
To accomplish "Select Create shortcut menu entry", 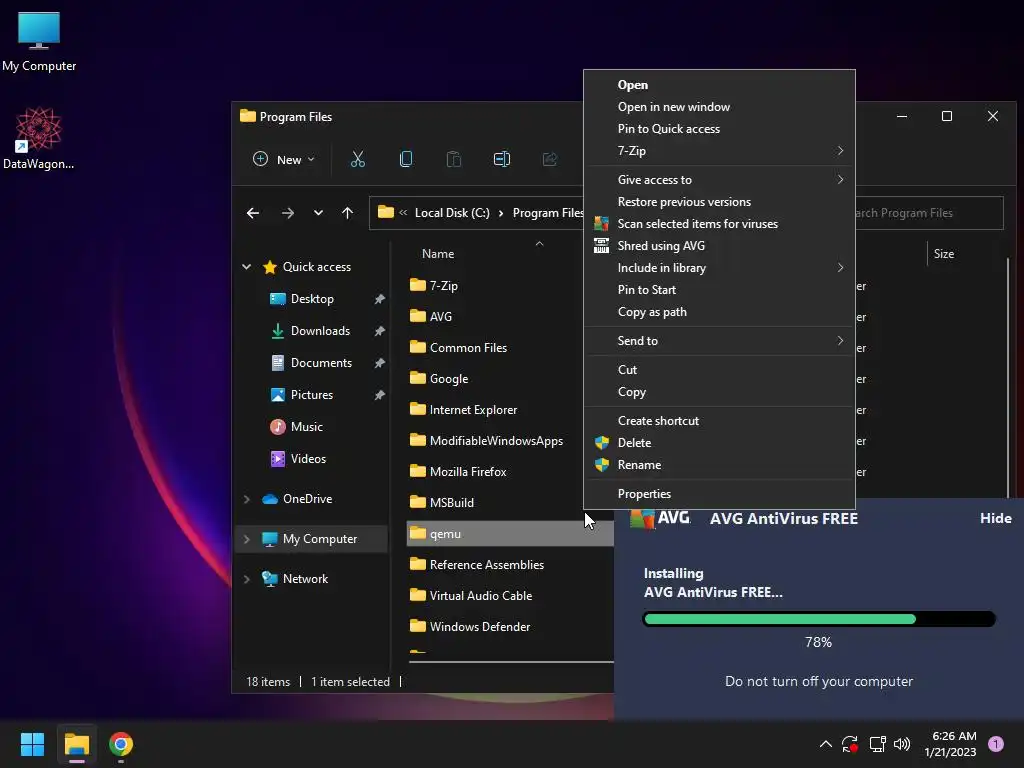I will (x=719, y=421).
